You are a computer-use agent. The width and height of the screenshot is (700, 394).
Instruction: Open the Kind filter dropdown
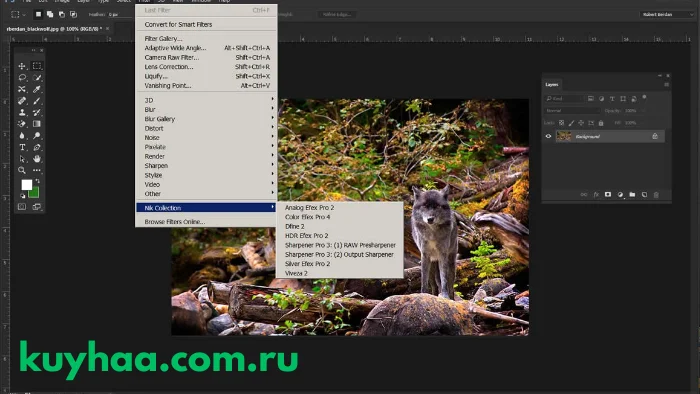[x=563, y=99]
